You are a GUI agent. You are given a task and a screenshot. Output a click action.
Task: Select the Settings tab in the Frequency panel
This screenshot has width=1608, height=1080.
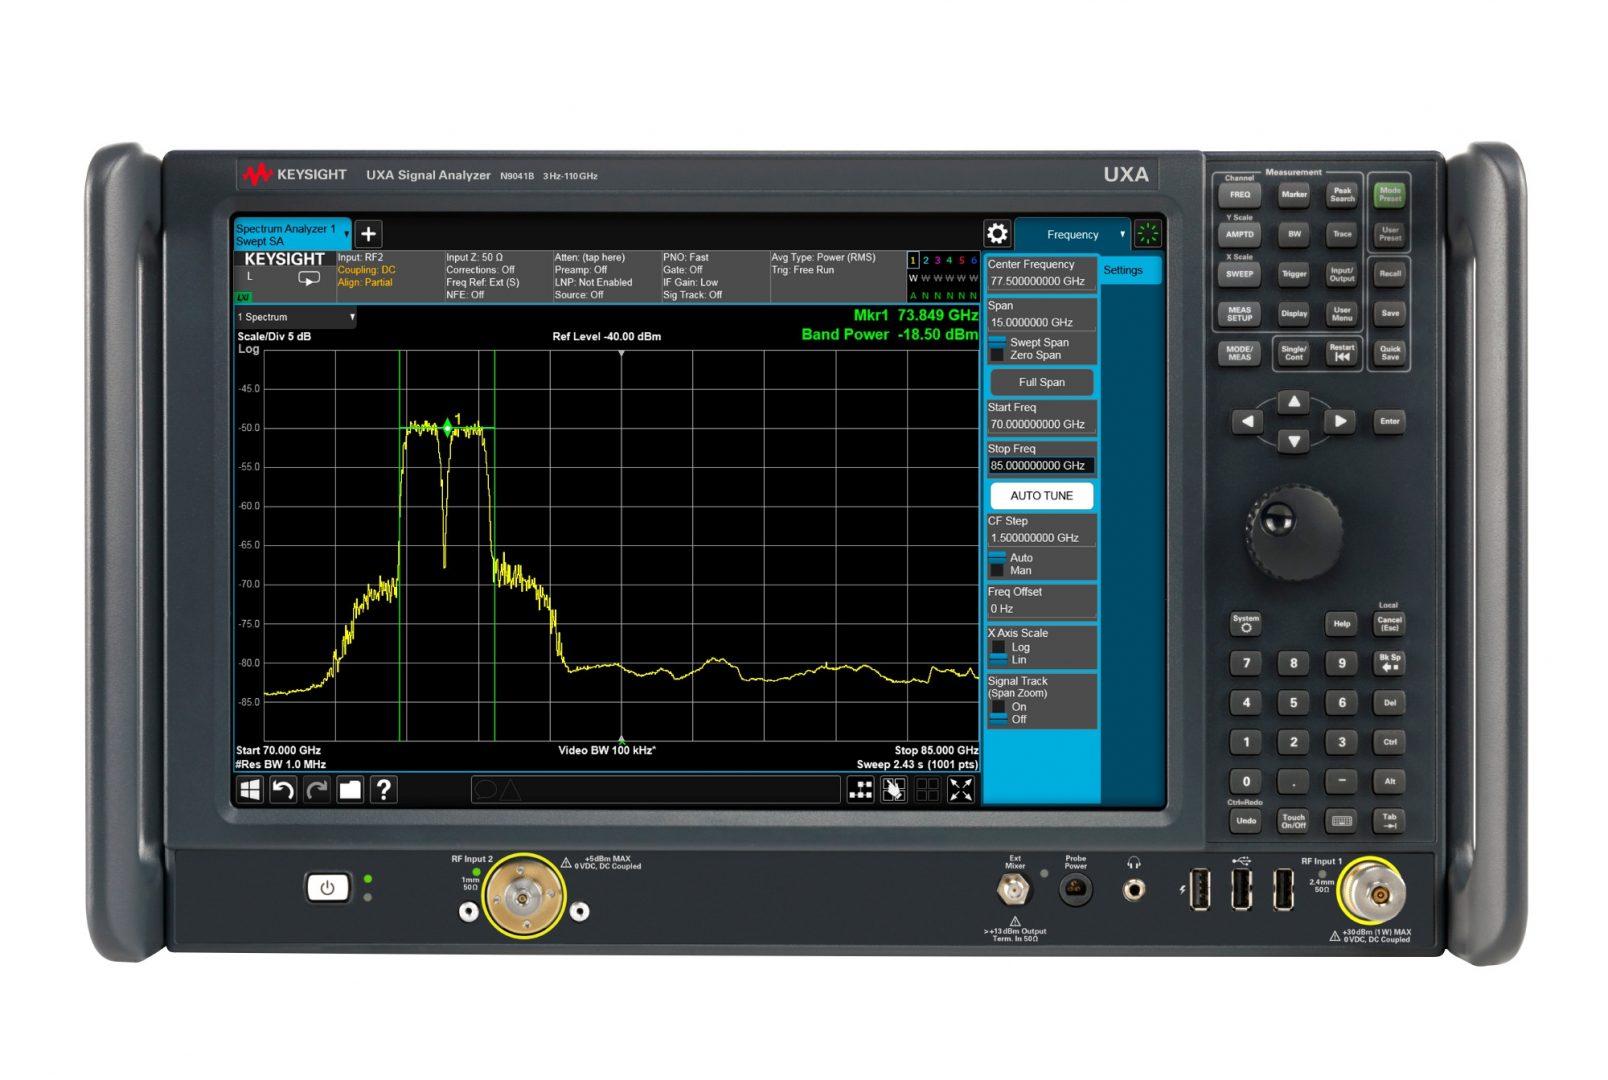tap(1123, 270)
